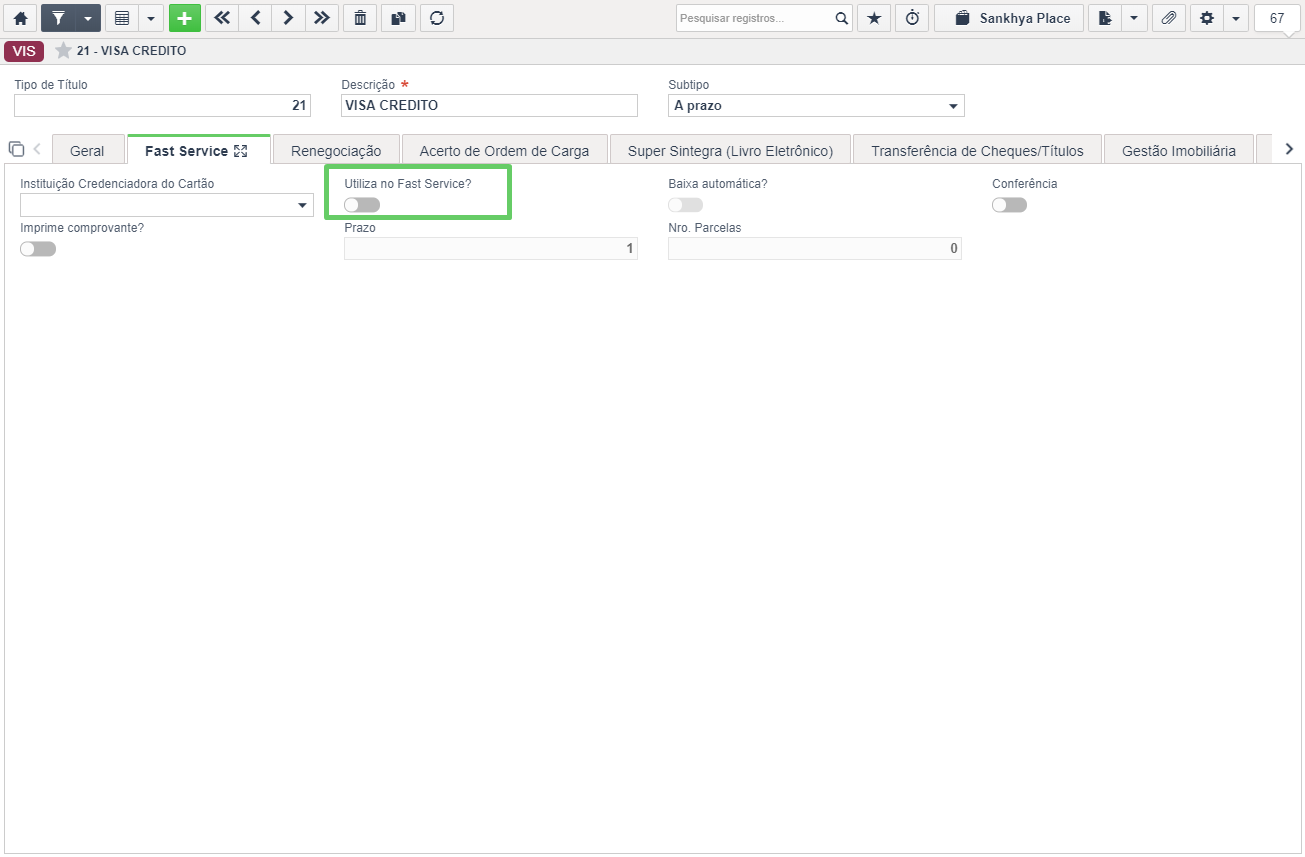Toggle the Imprime comprovante switch
The image size is (1305, 857).
click(x=38, y=249)
